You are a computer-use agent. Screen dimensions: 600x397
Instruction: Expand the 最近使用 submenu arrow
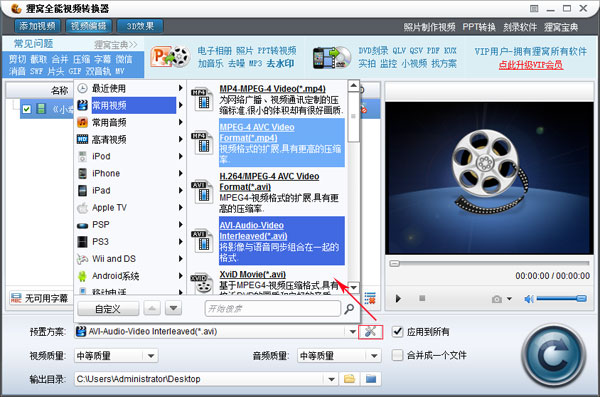coord(180,88)
